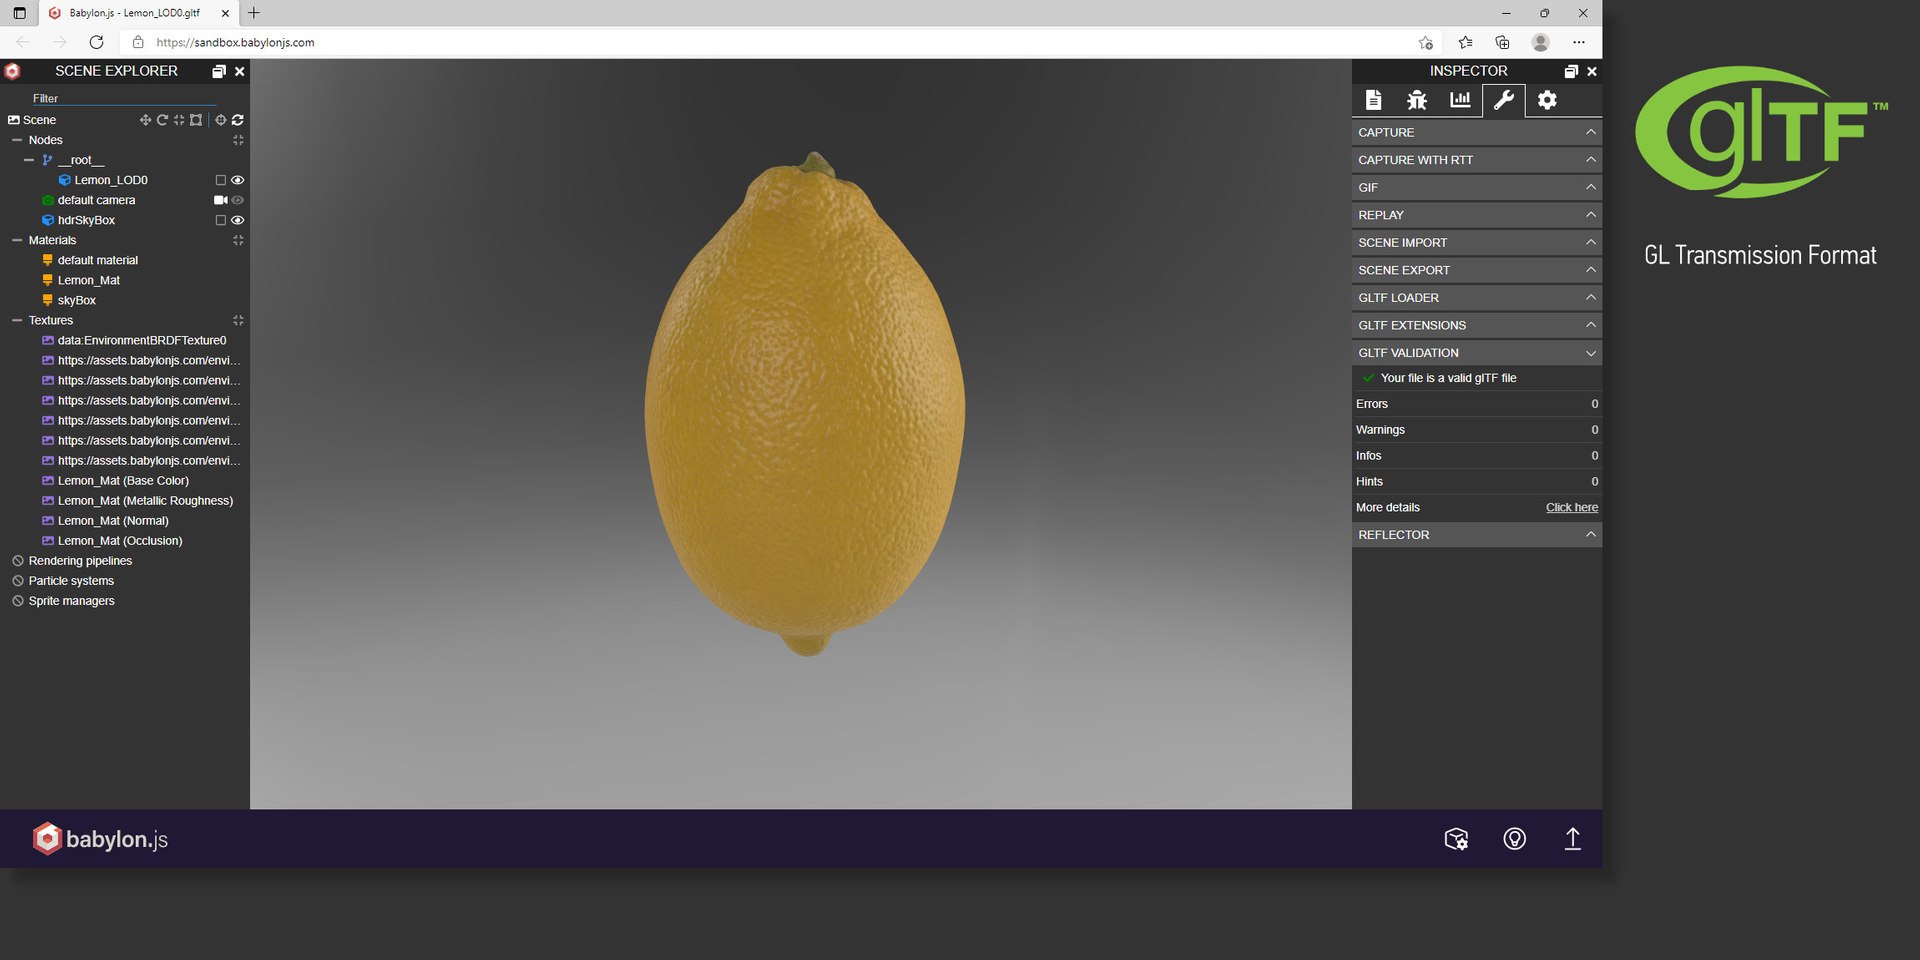Viewport: 1920px width, 960px height.
Task: Tick hdrSkyBox bounding box checkbox
Action: point(221,220)
